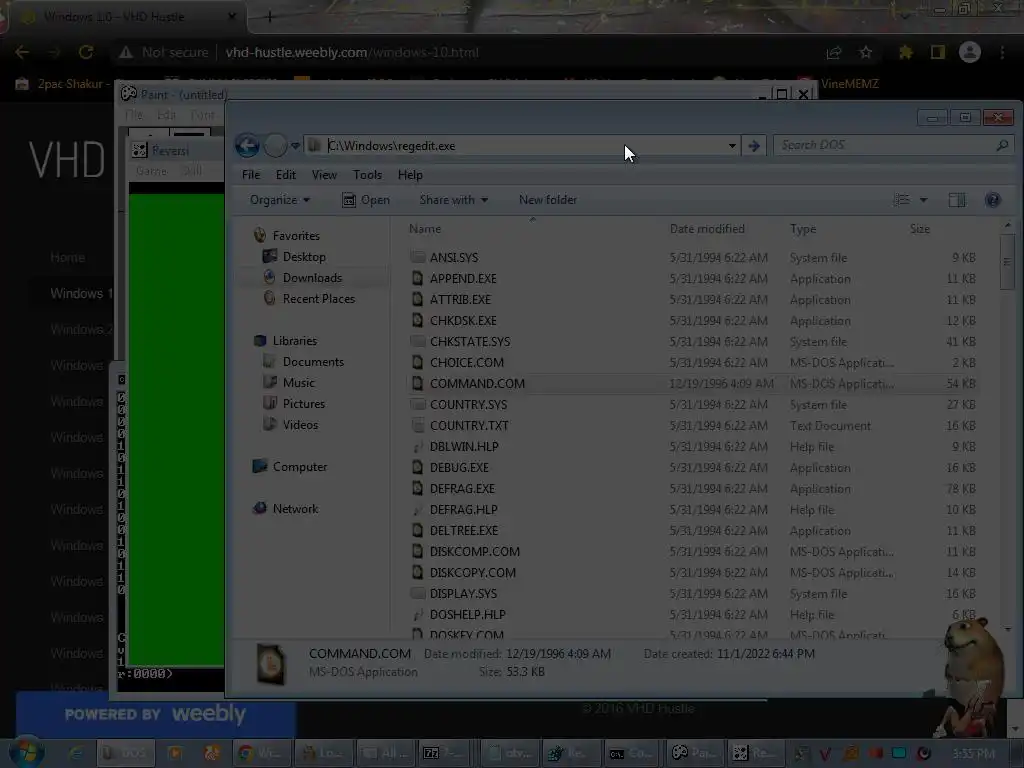This screenshot has width=1024, height=768.
Task: Select Libraries in the navigation pane
Action: coord(295,341)
